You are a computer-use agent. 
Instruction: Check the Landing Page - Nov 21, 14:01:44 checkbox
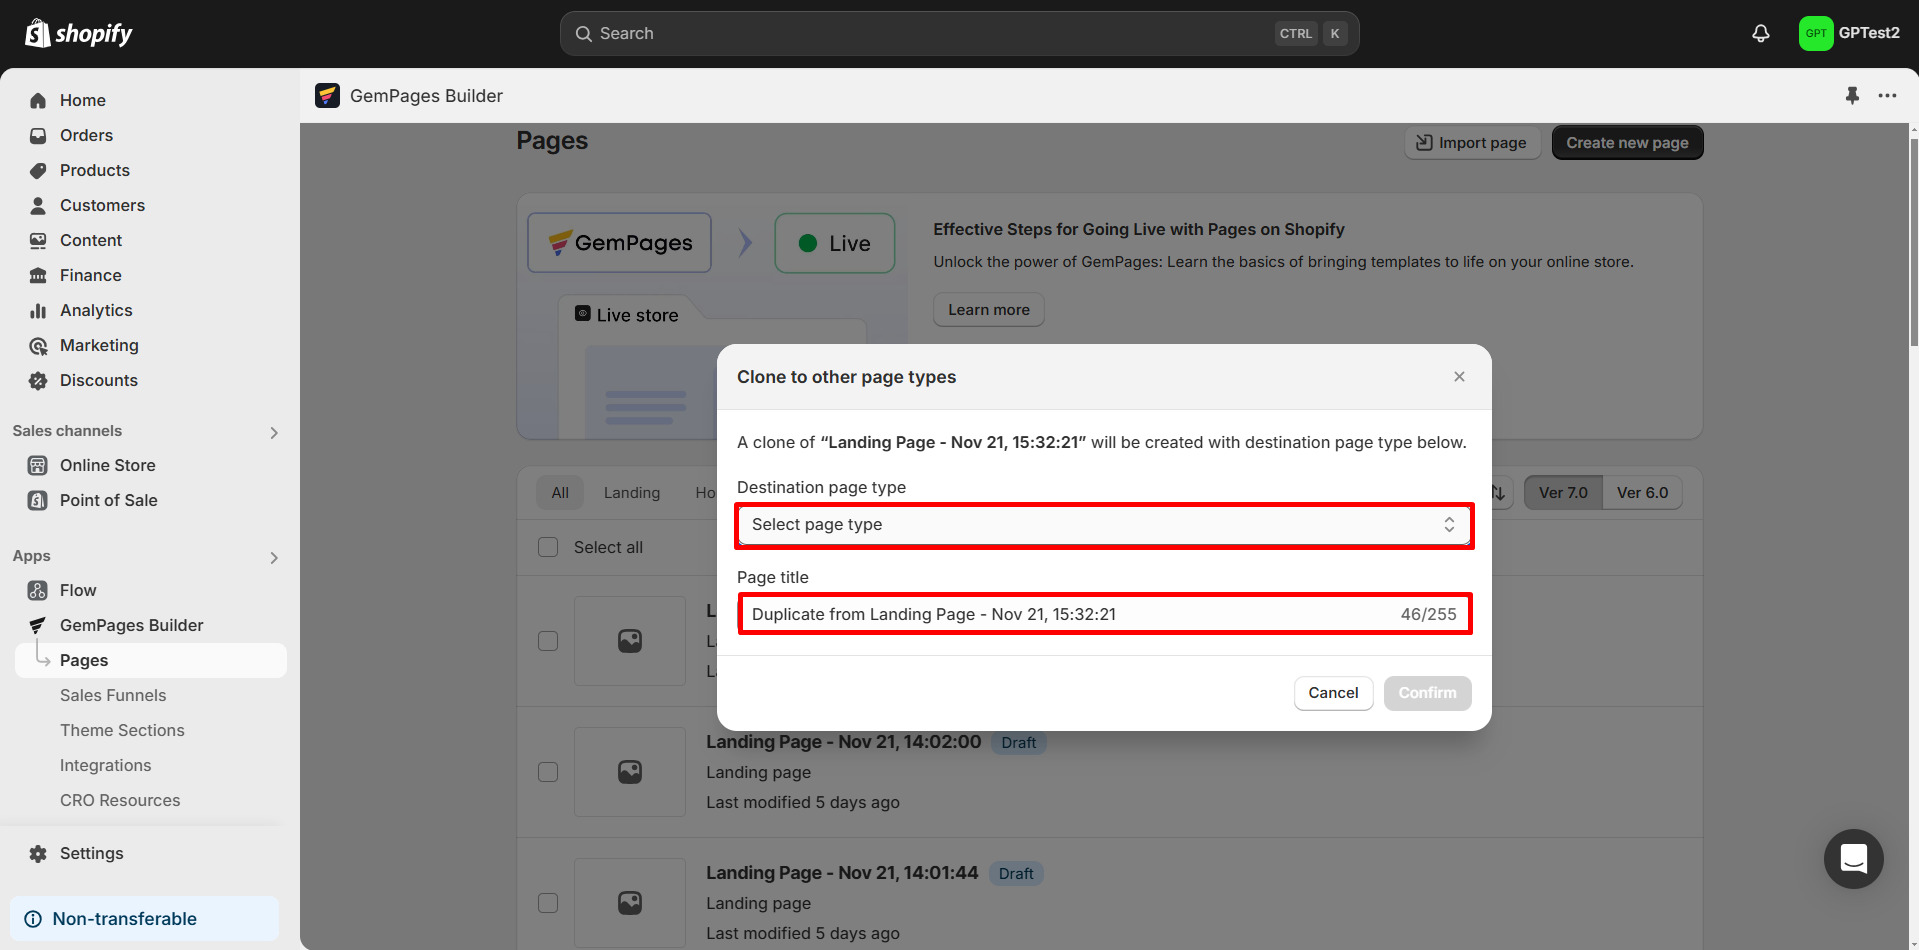[x=548, y=902]
